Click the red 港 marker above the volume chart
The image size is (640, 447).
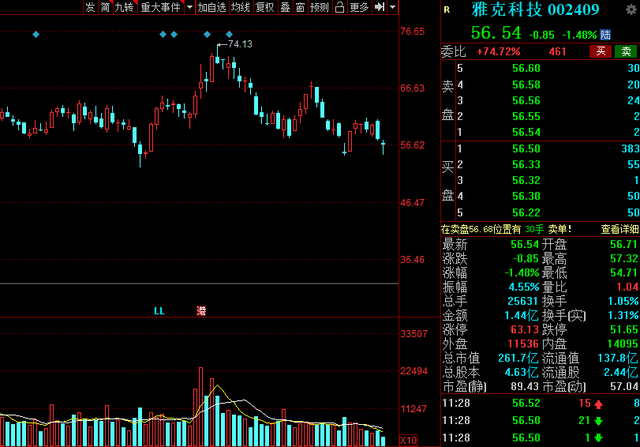click(x=201, y=310)
